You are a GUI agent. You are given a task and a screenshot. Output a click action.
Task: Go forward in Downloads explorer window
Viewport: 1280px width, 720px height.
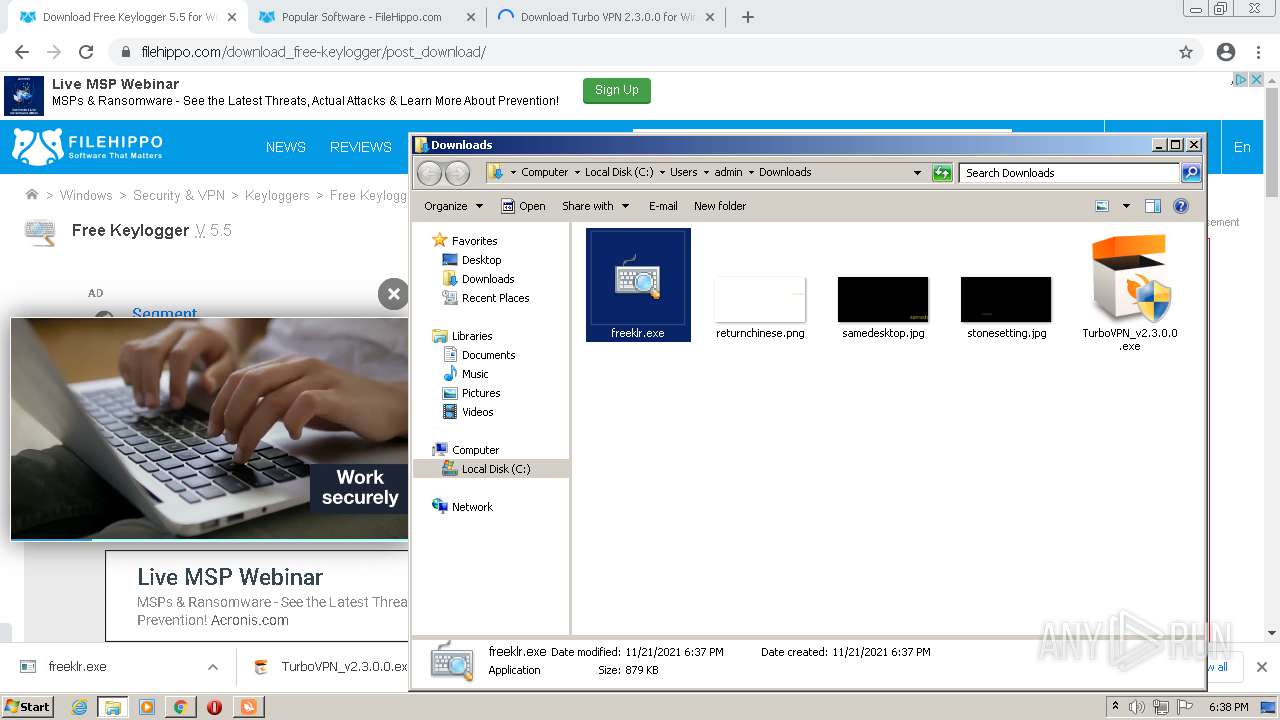[x=457, y=173]
